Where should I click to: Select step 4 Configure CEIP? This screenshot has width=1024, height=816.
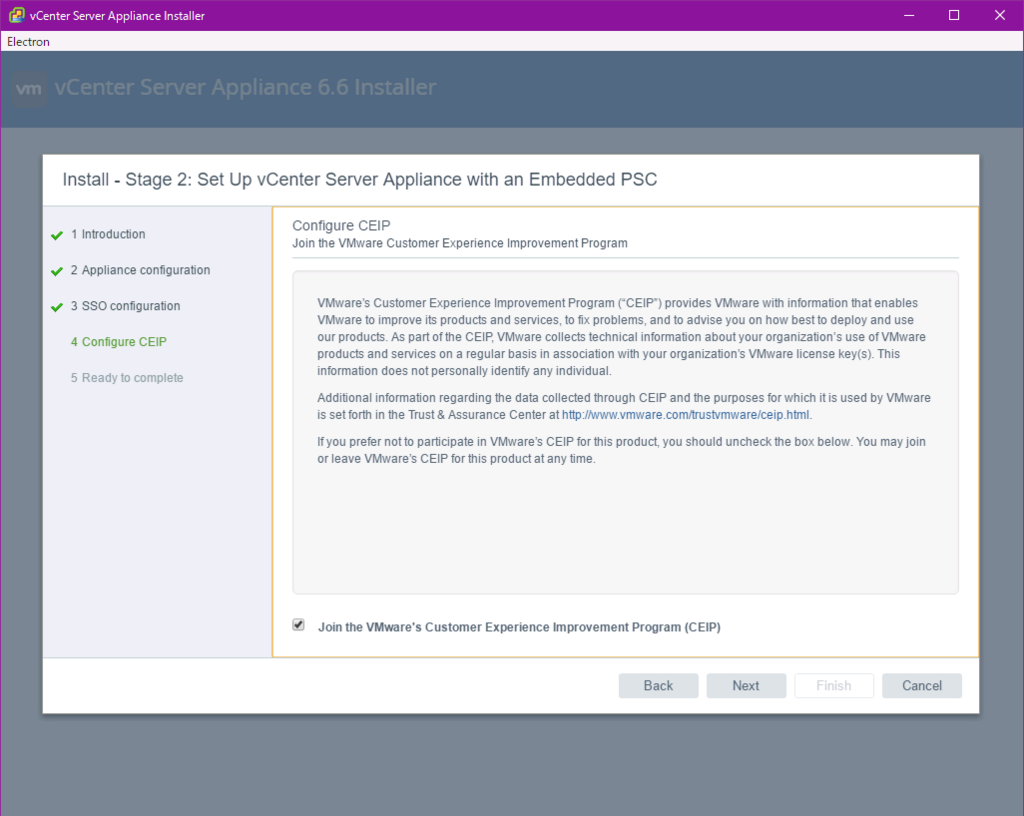coord(119,341)
